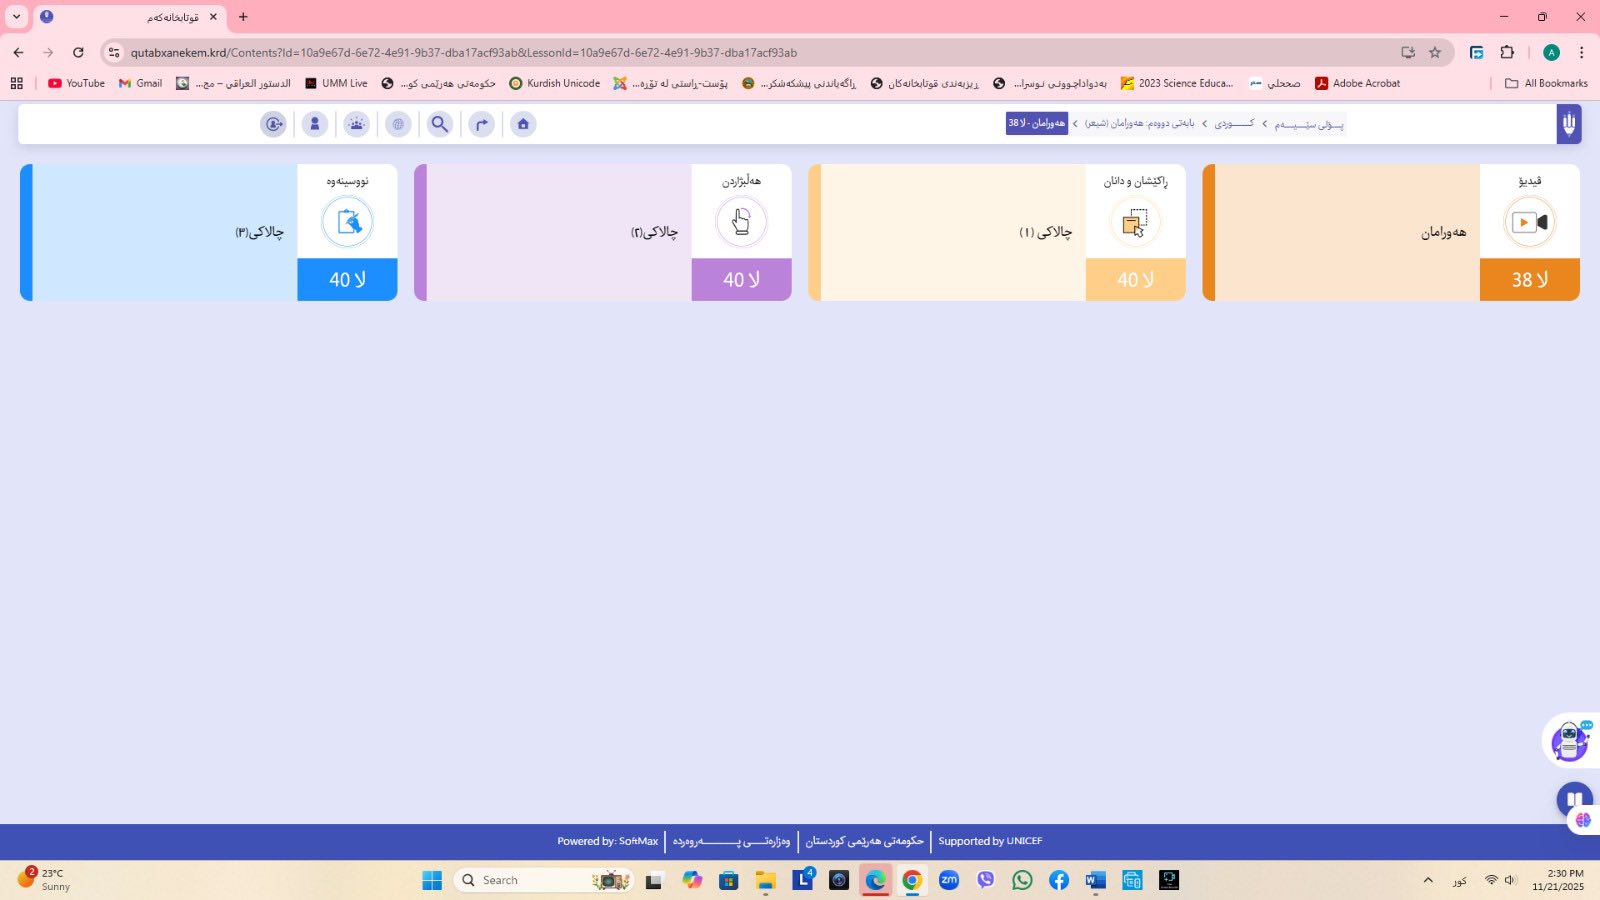The image size is (1600, 900).
Task: Click the 'پۆلی سێیەم' breadcrumb link
Action: click(1308, 124)
